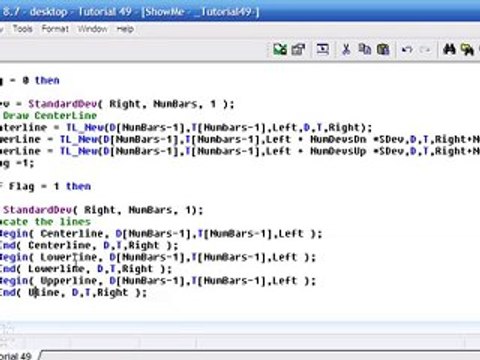480x360 pixels.
Task: Click the 'Draw CenterLine' comment
Action: coord(50,116)
